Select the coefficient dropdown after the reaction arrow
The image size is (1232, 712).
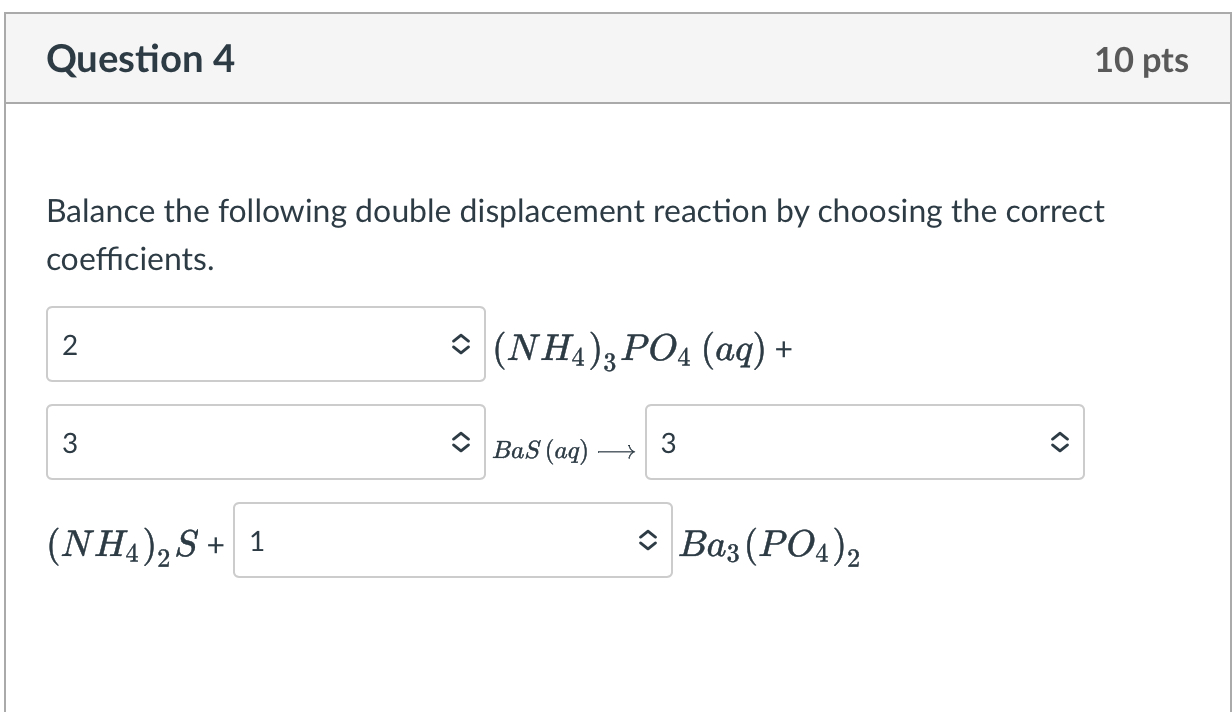865,441
